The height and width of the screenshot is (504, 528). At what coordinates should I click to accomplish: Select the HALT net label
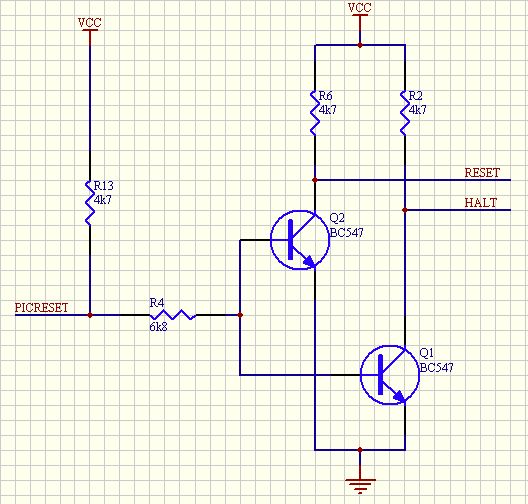481,203
